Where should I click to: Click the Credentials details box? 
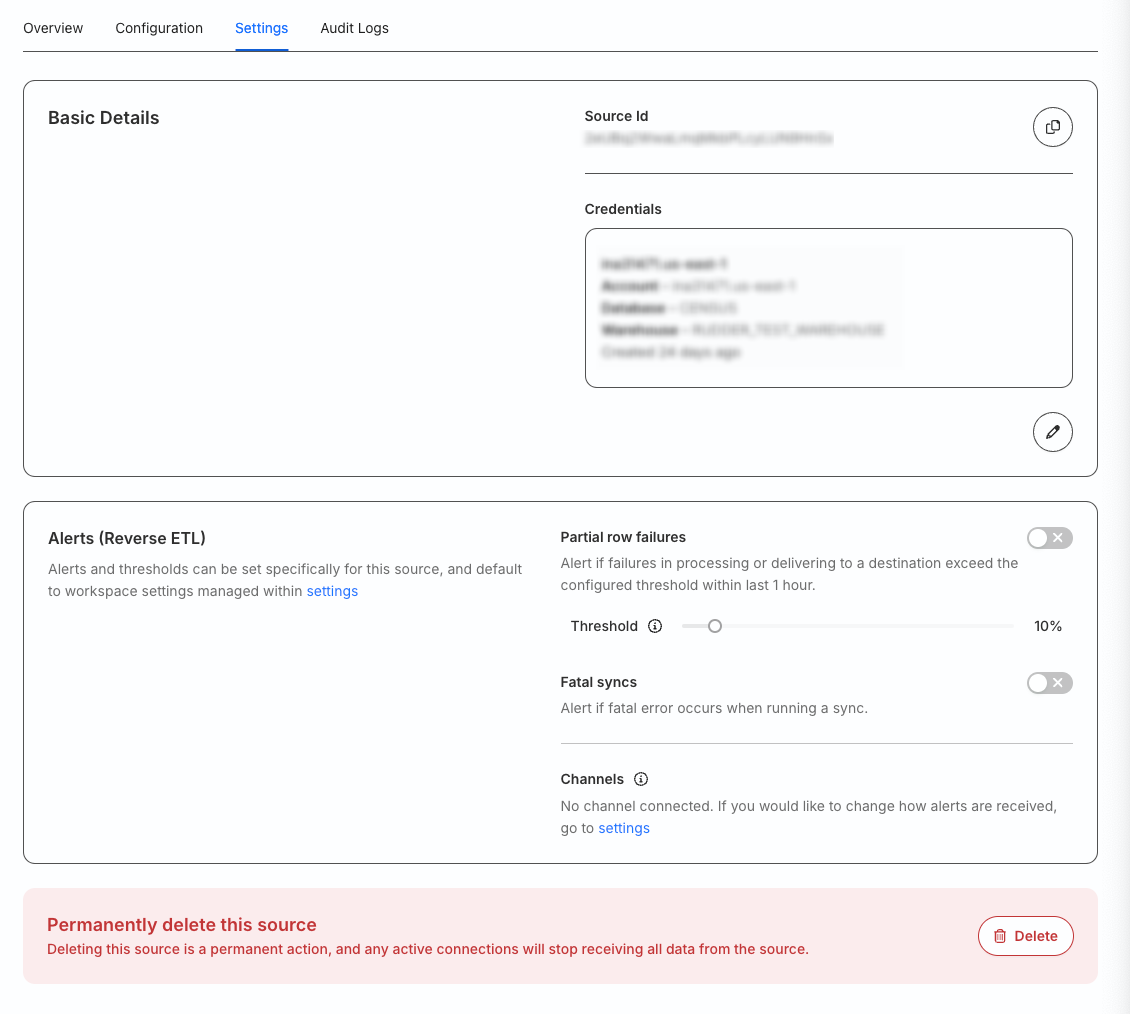pyautogui.click(x=828, y=308)
